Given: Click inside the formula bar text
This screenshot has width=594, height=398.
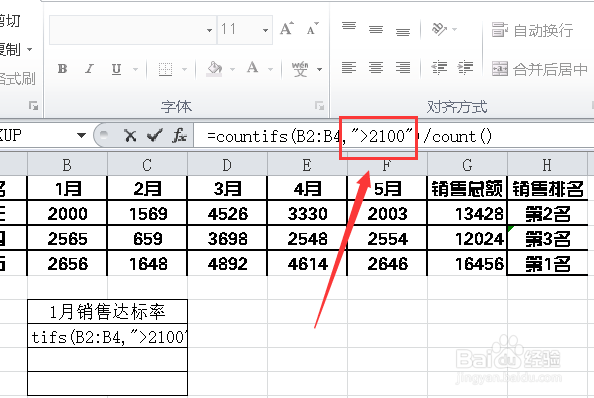Looking at the screenshot, I should (x=349, y=136).
